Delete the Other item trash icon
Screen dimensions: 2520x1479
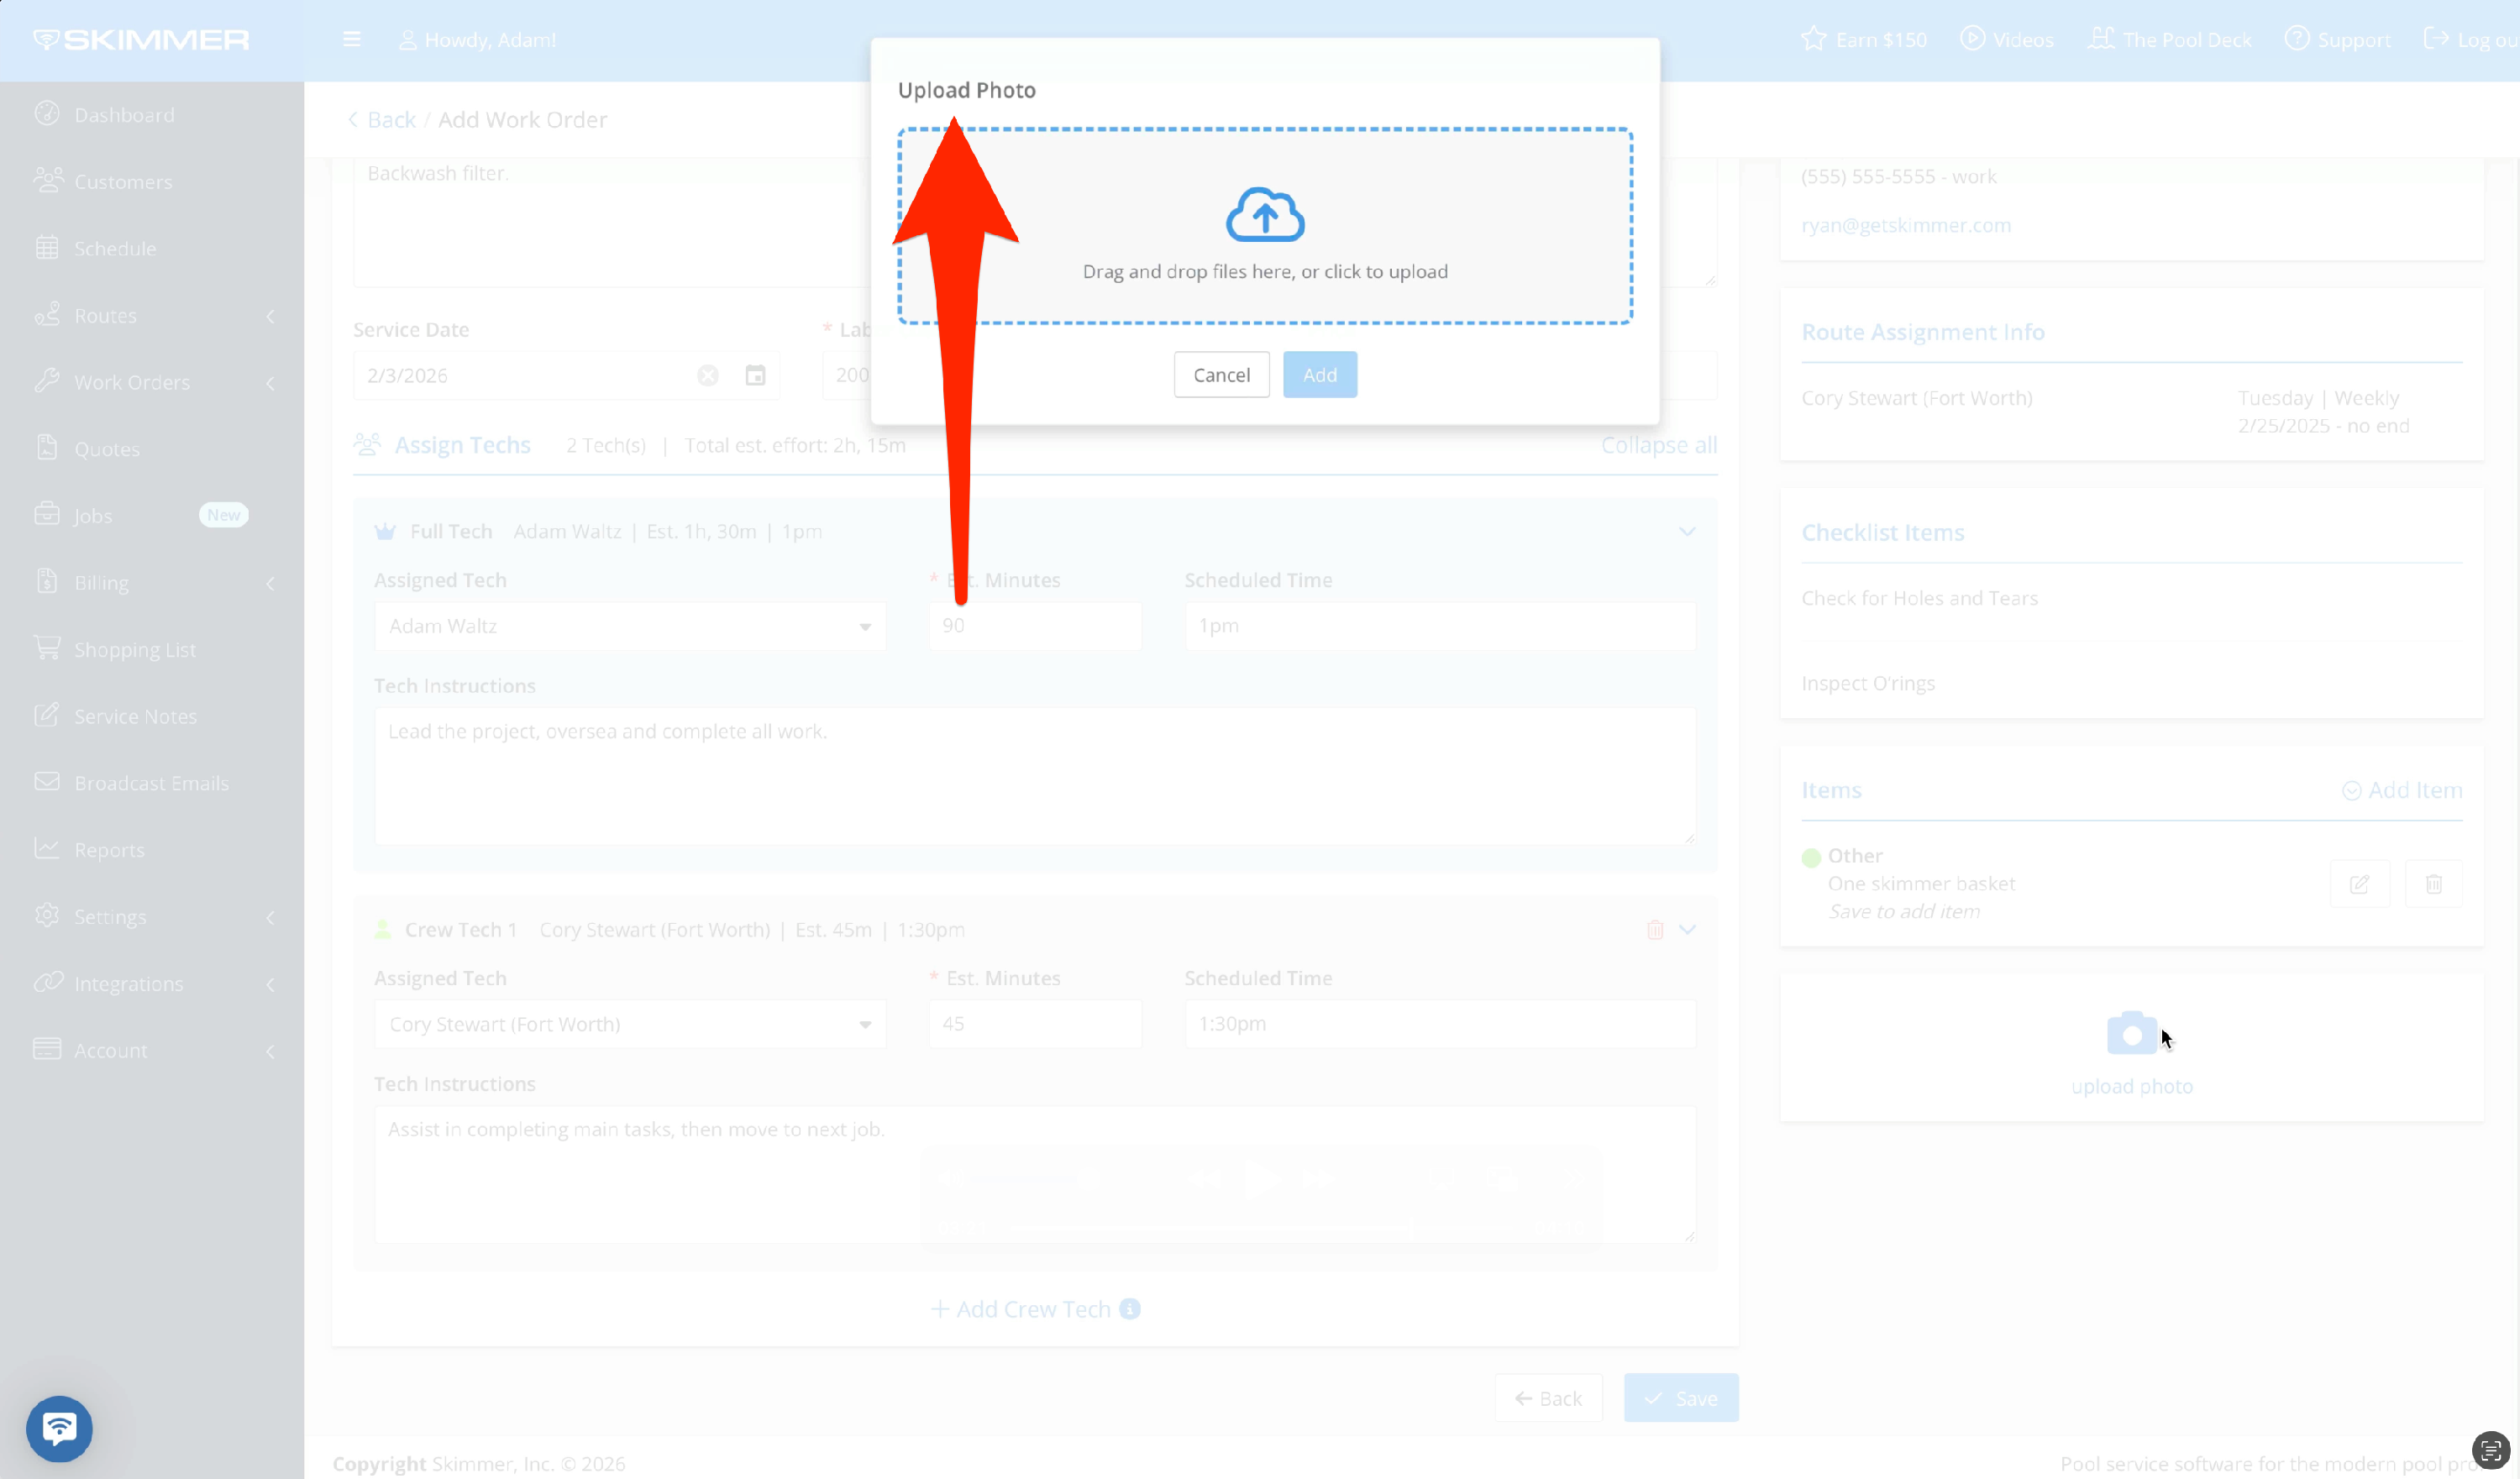point(2434,884)
